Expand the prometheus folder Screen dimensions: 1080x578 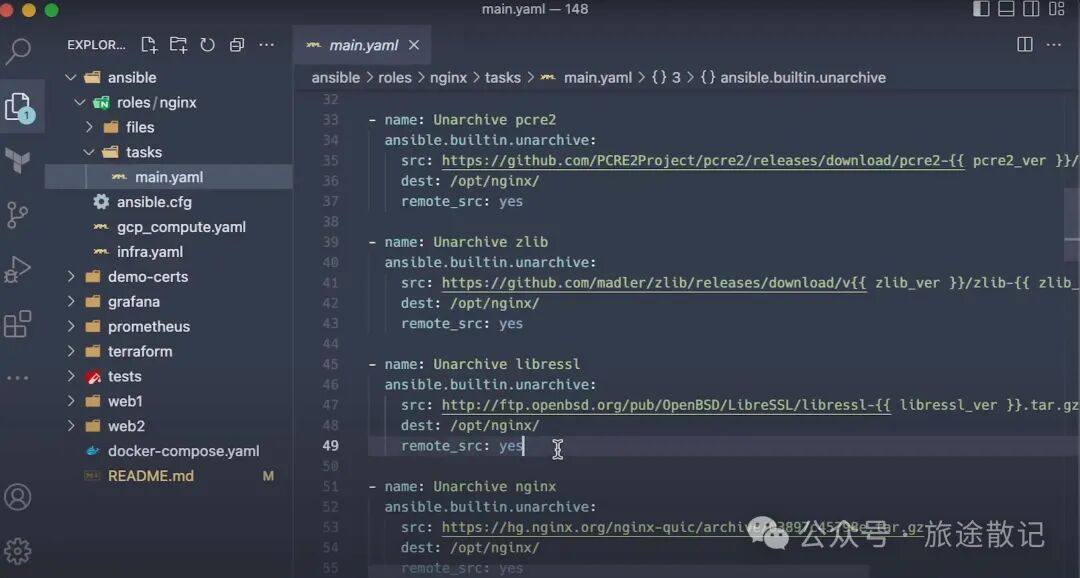point(71,327)
